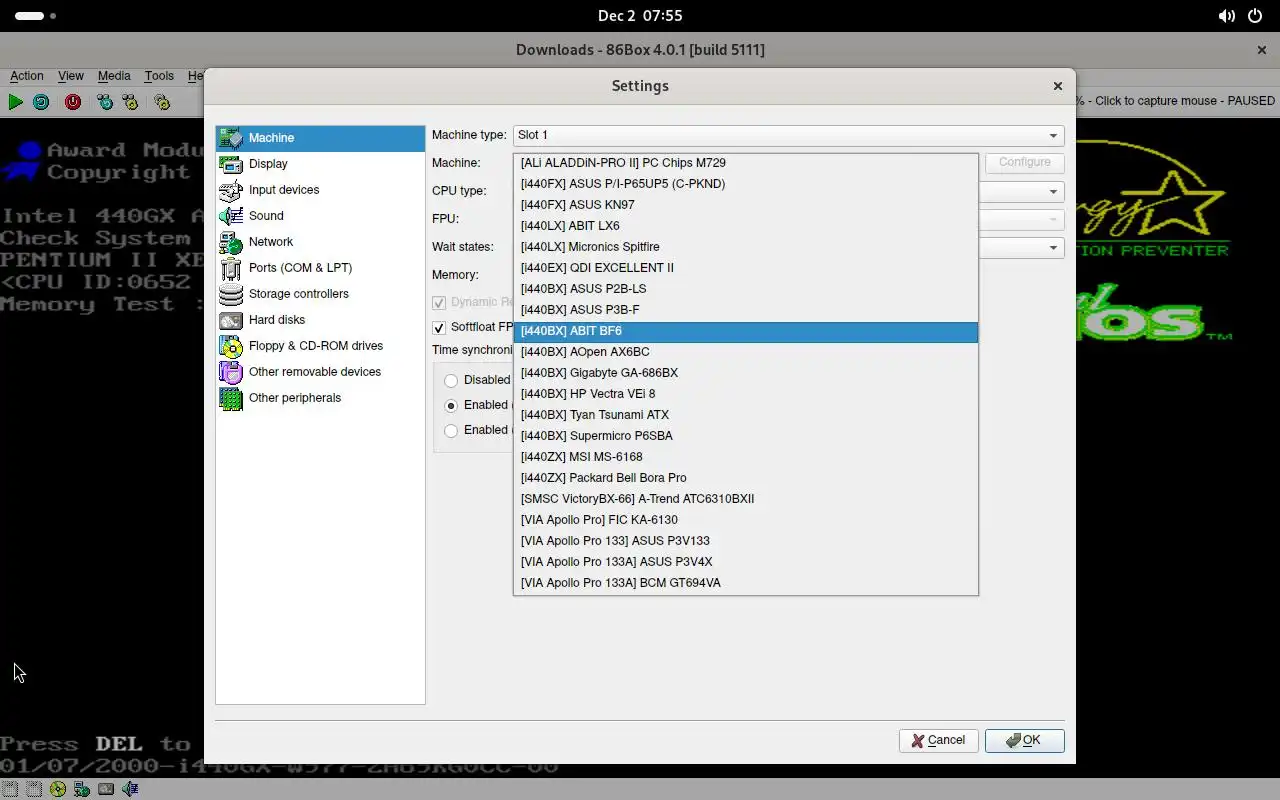Open the Storage controllers settings category
This screenshot has width=1280, height=800.
tap(320, 294)
